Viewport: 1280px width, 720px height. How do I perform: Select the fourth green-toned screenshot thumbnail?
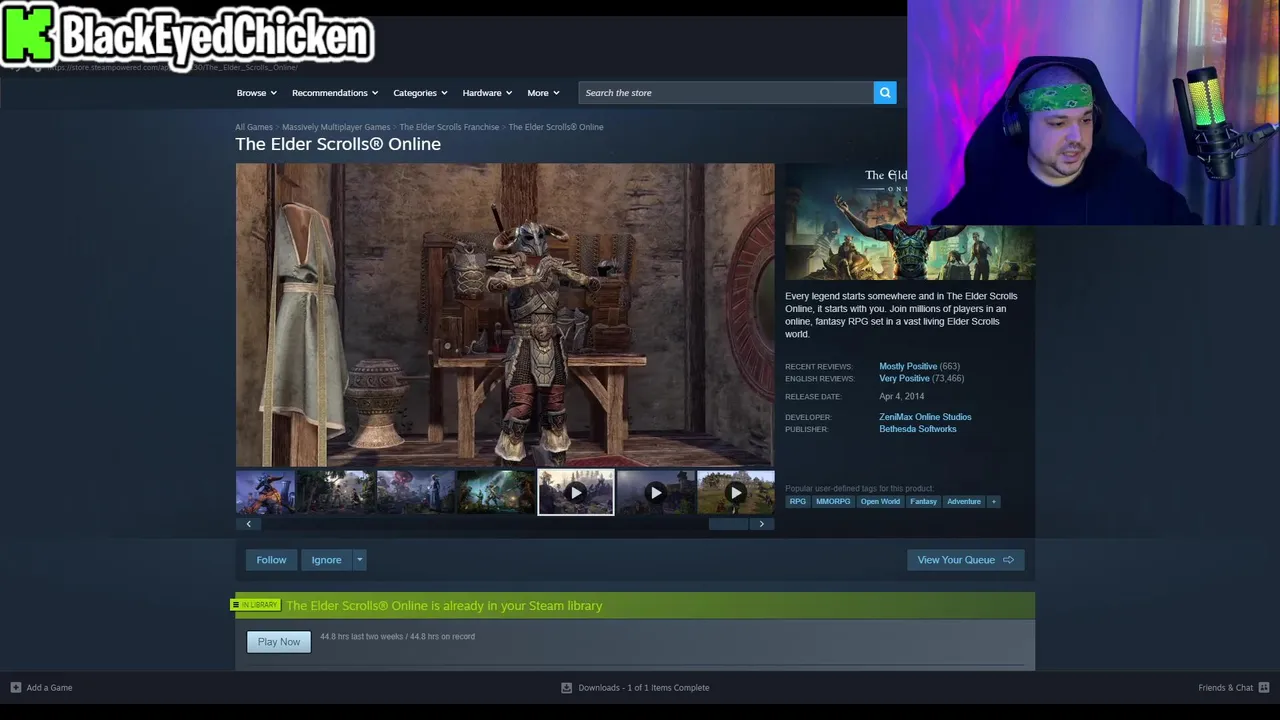click(495, 493)
